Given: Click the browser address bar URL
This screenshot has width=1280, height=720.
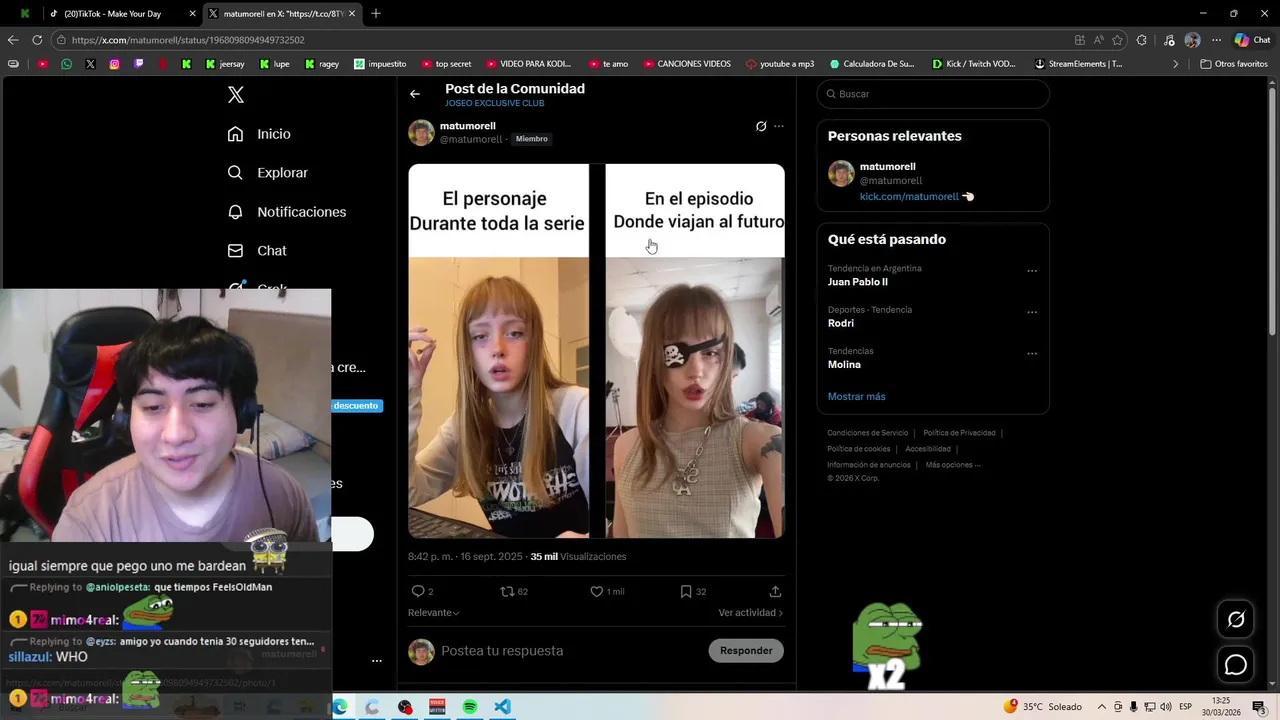Looking at the screenshot, I should click(x=188, y=40).
